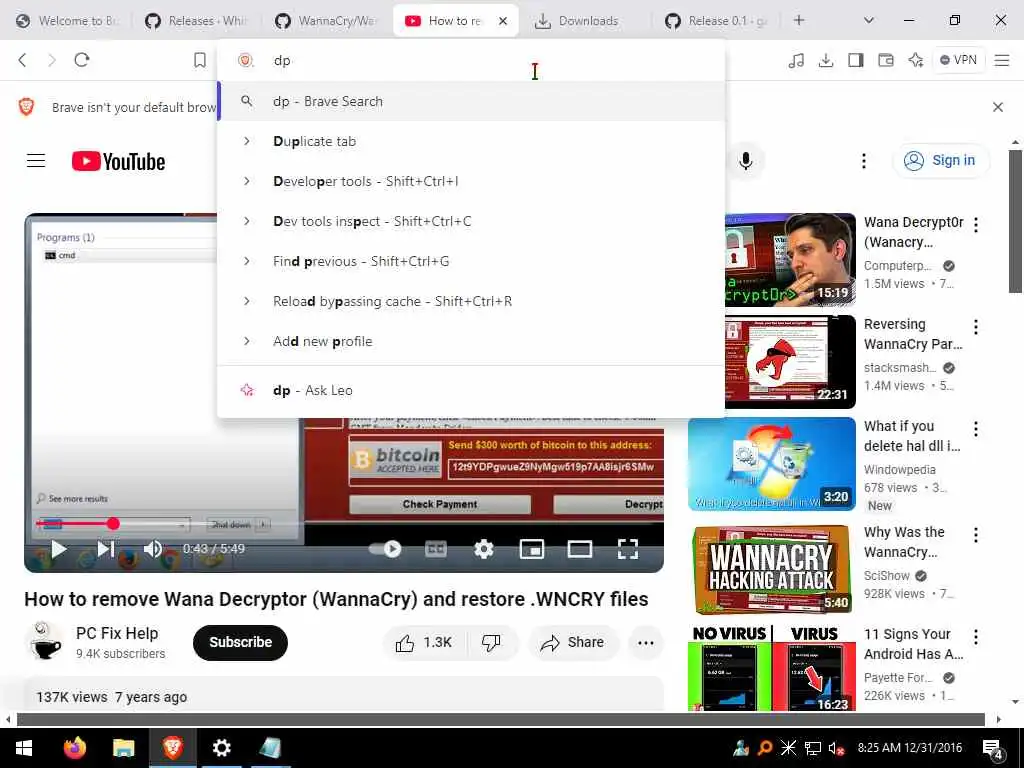Open a new tab with plus button

coord(799,21)
